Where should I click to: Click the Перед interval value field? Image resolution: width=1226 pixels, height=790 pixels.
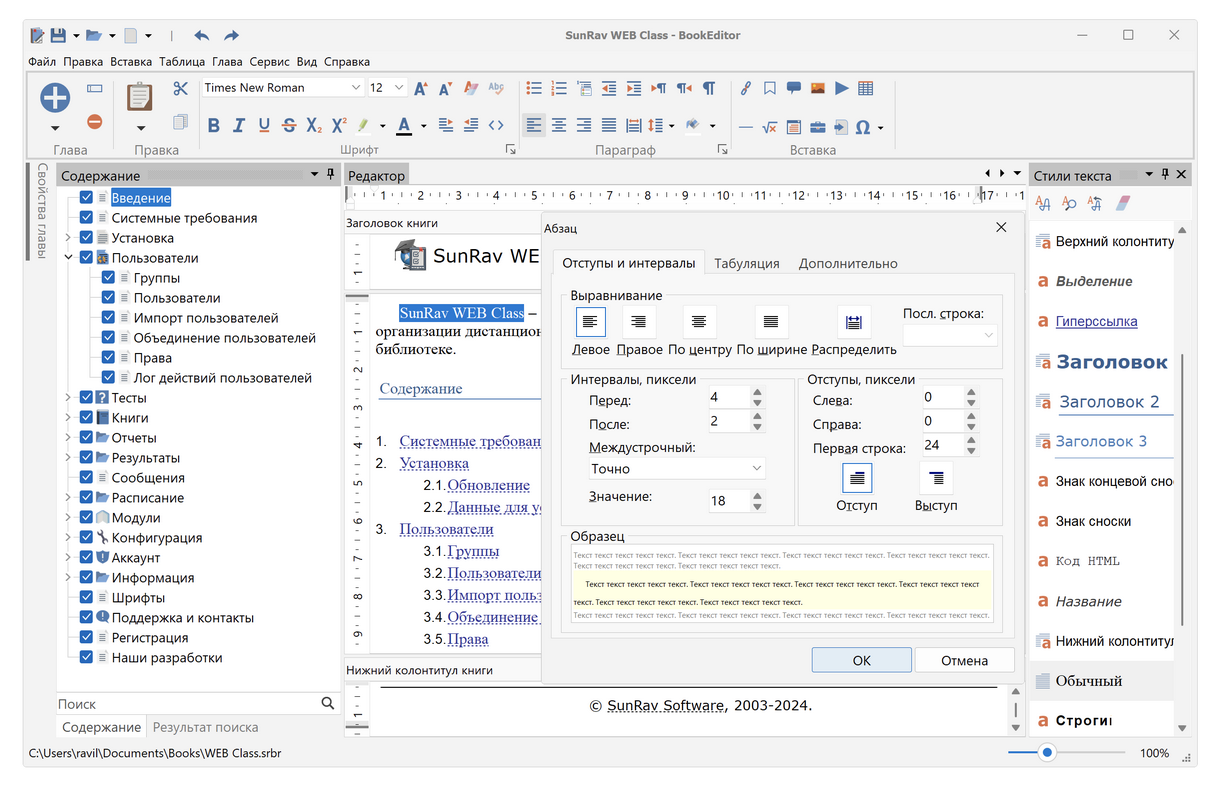[x=728, y=397]
